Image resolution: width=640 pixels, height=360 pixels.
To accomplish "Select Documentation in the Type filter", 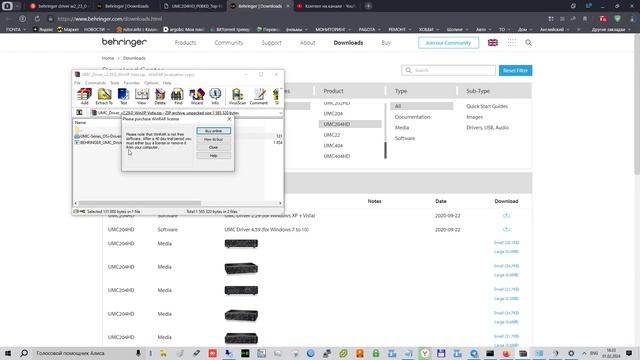I will [412, 117].
